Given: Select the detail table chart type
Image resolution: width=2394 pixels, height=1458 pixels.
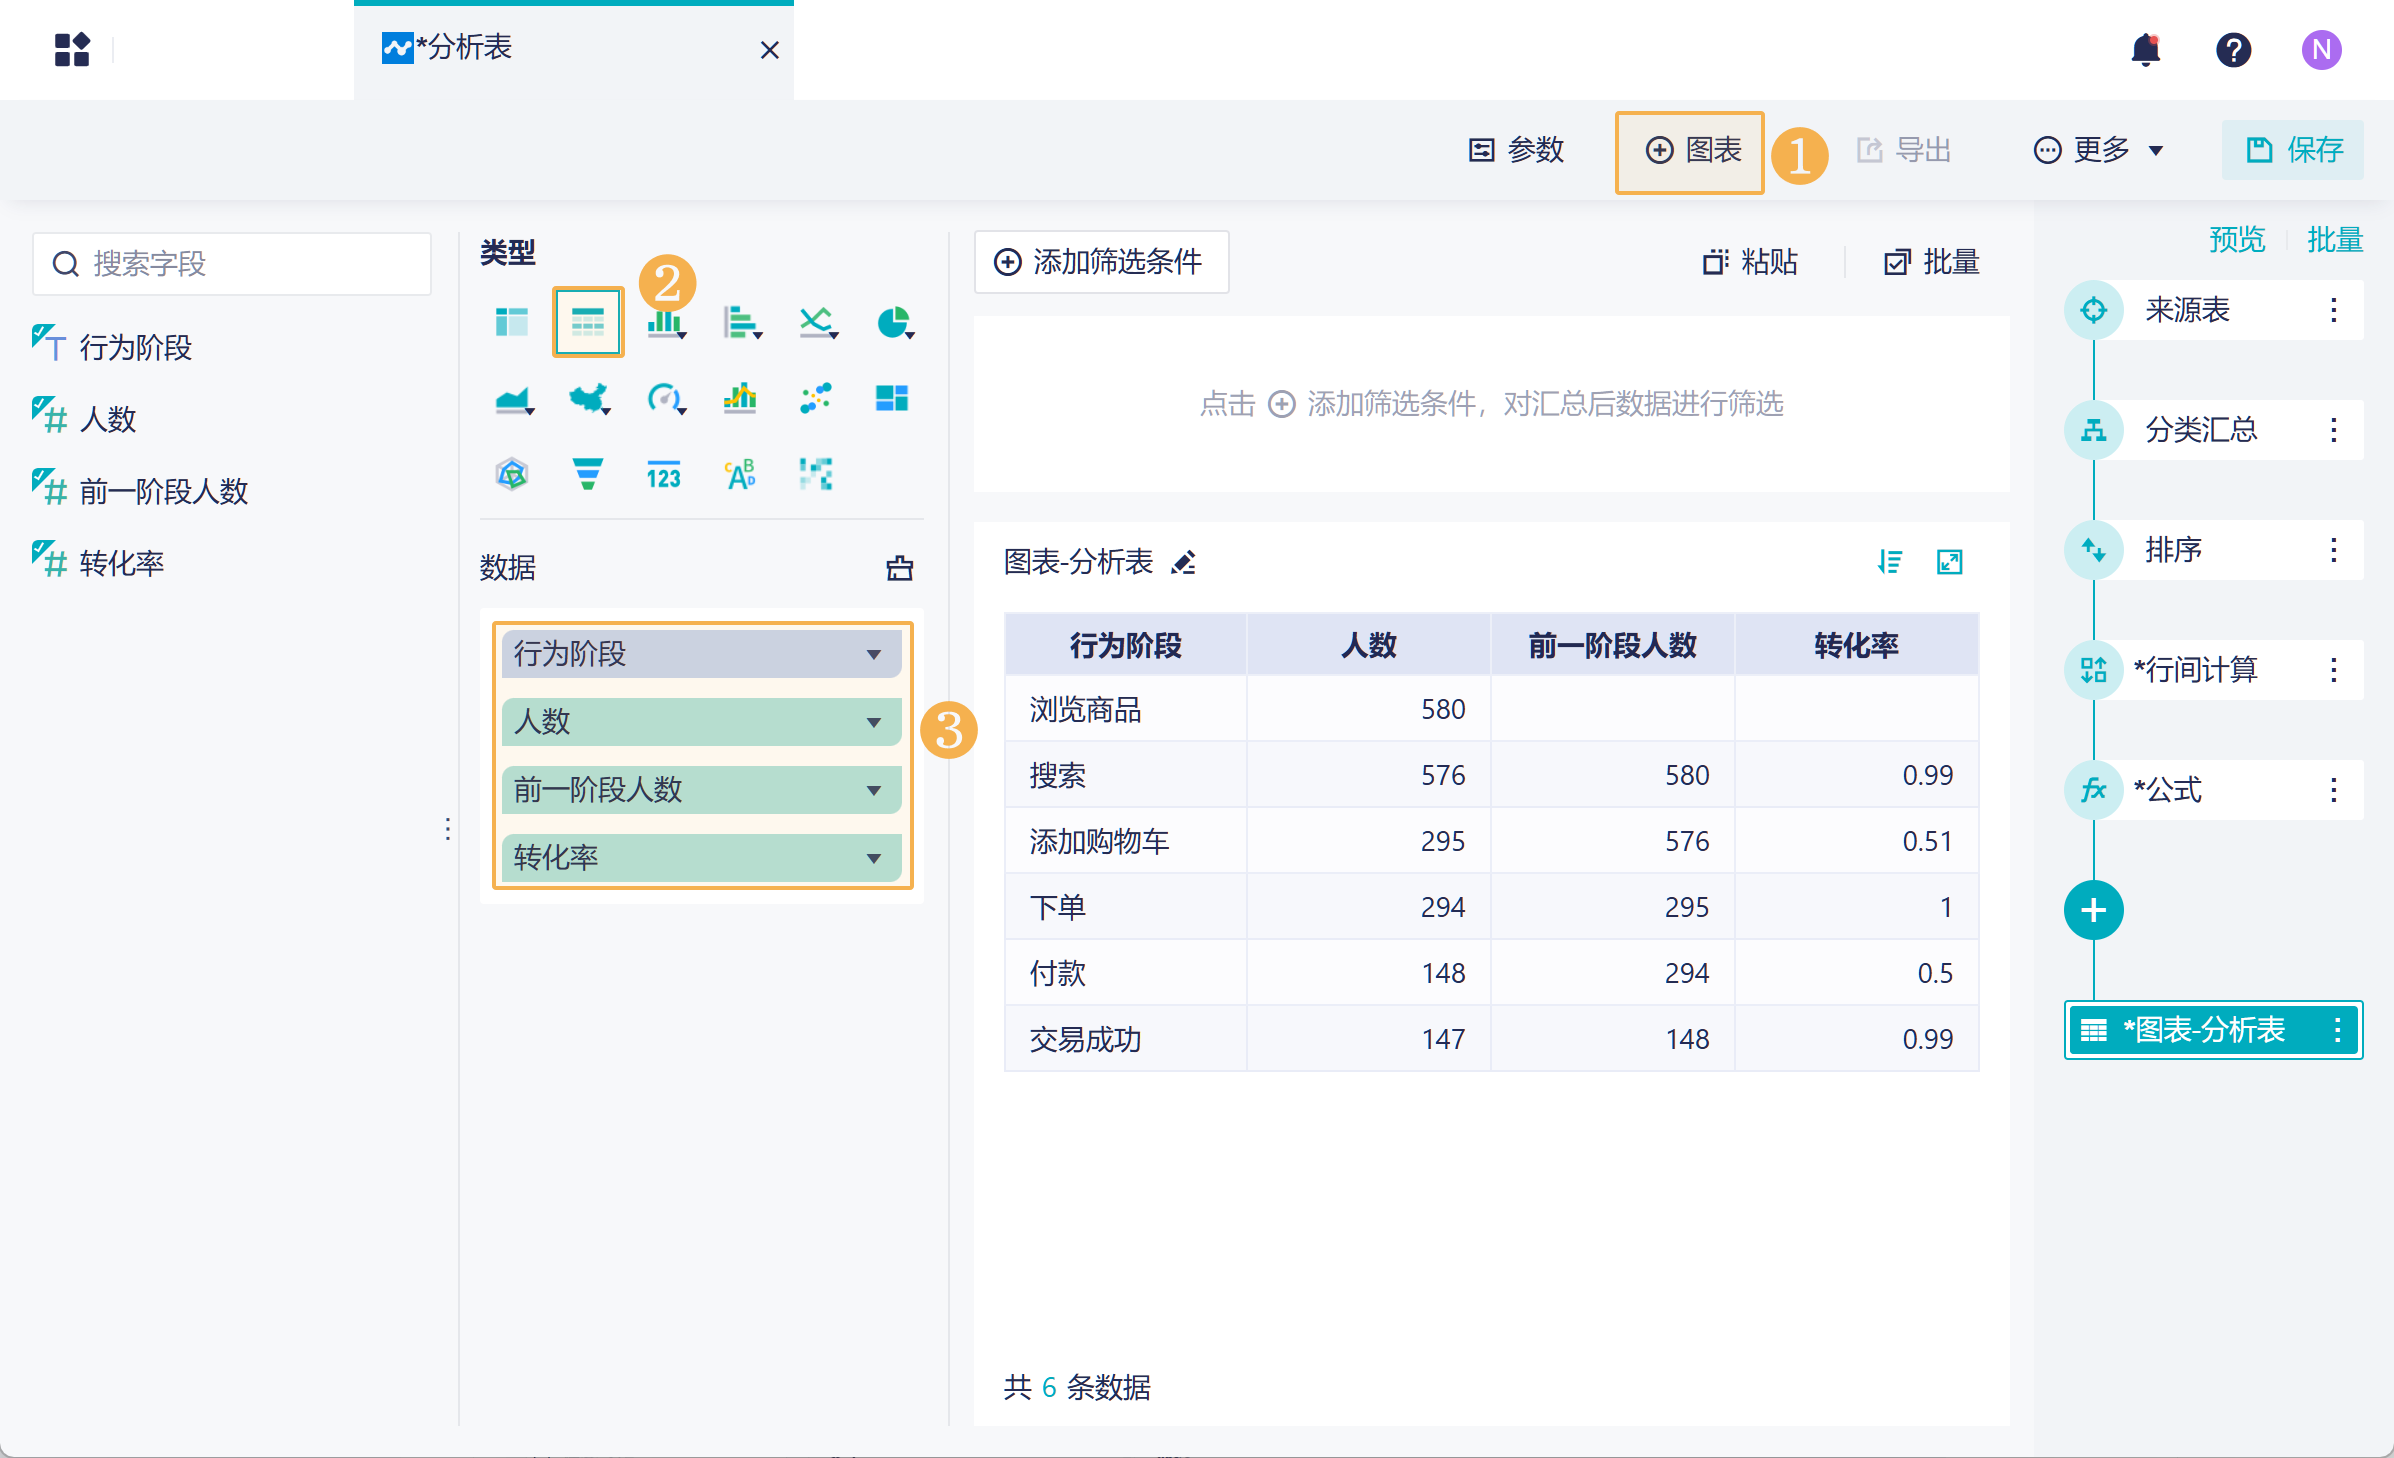Looking at the screenshot, I should click(588, 322).
